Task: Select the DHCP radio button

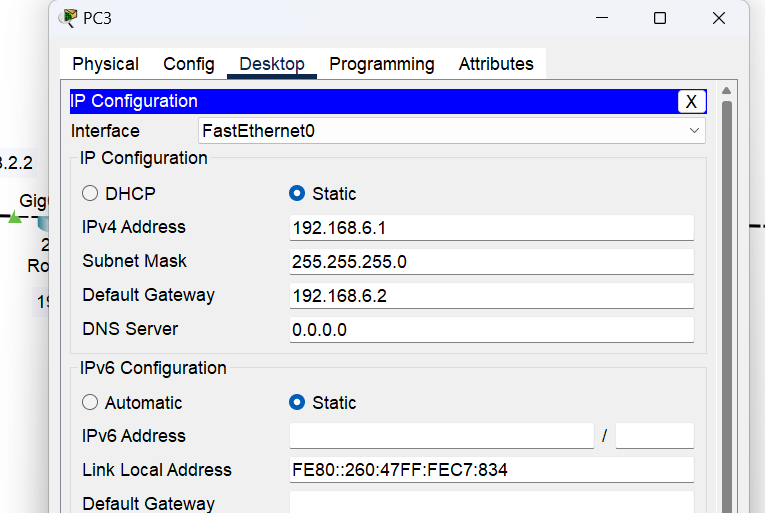Action: (x=91, y=193)
